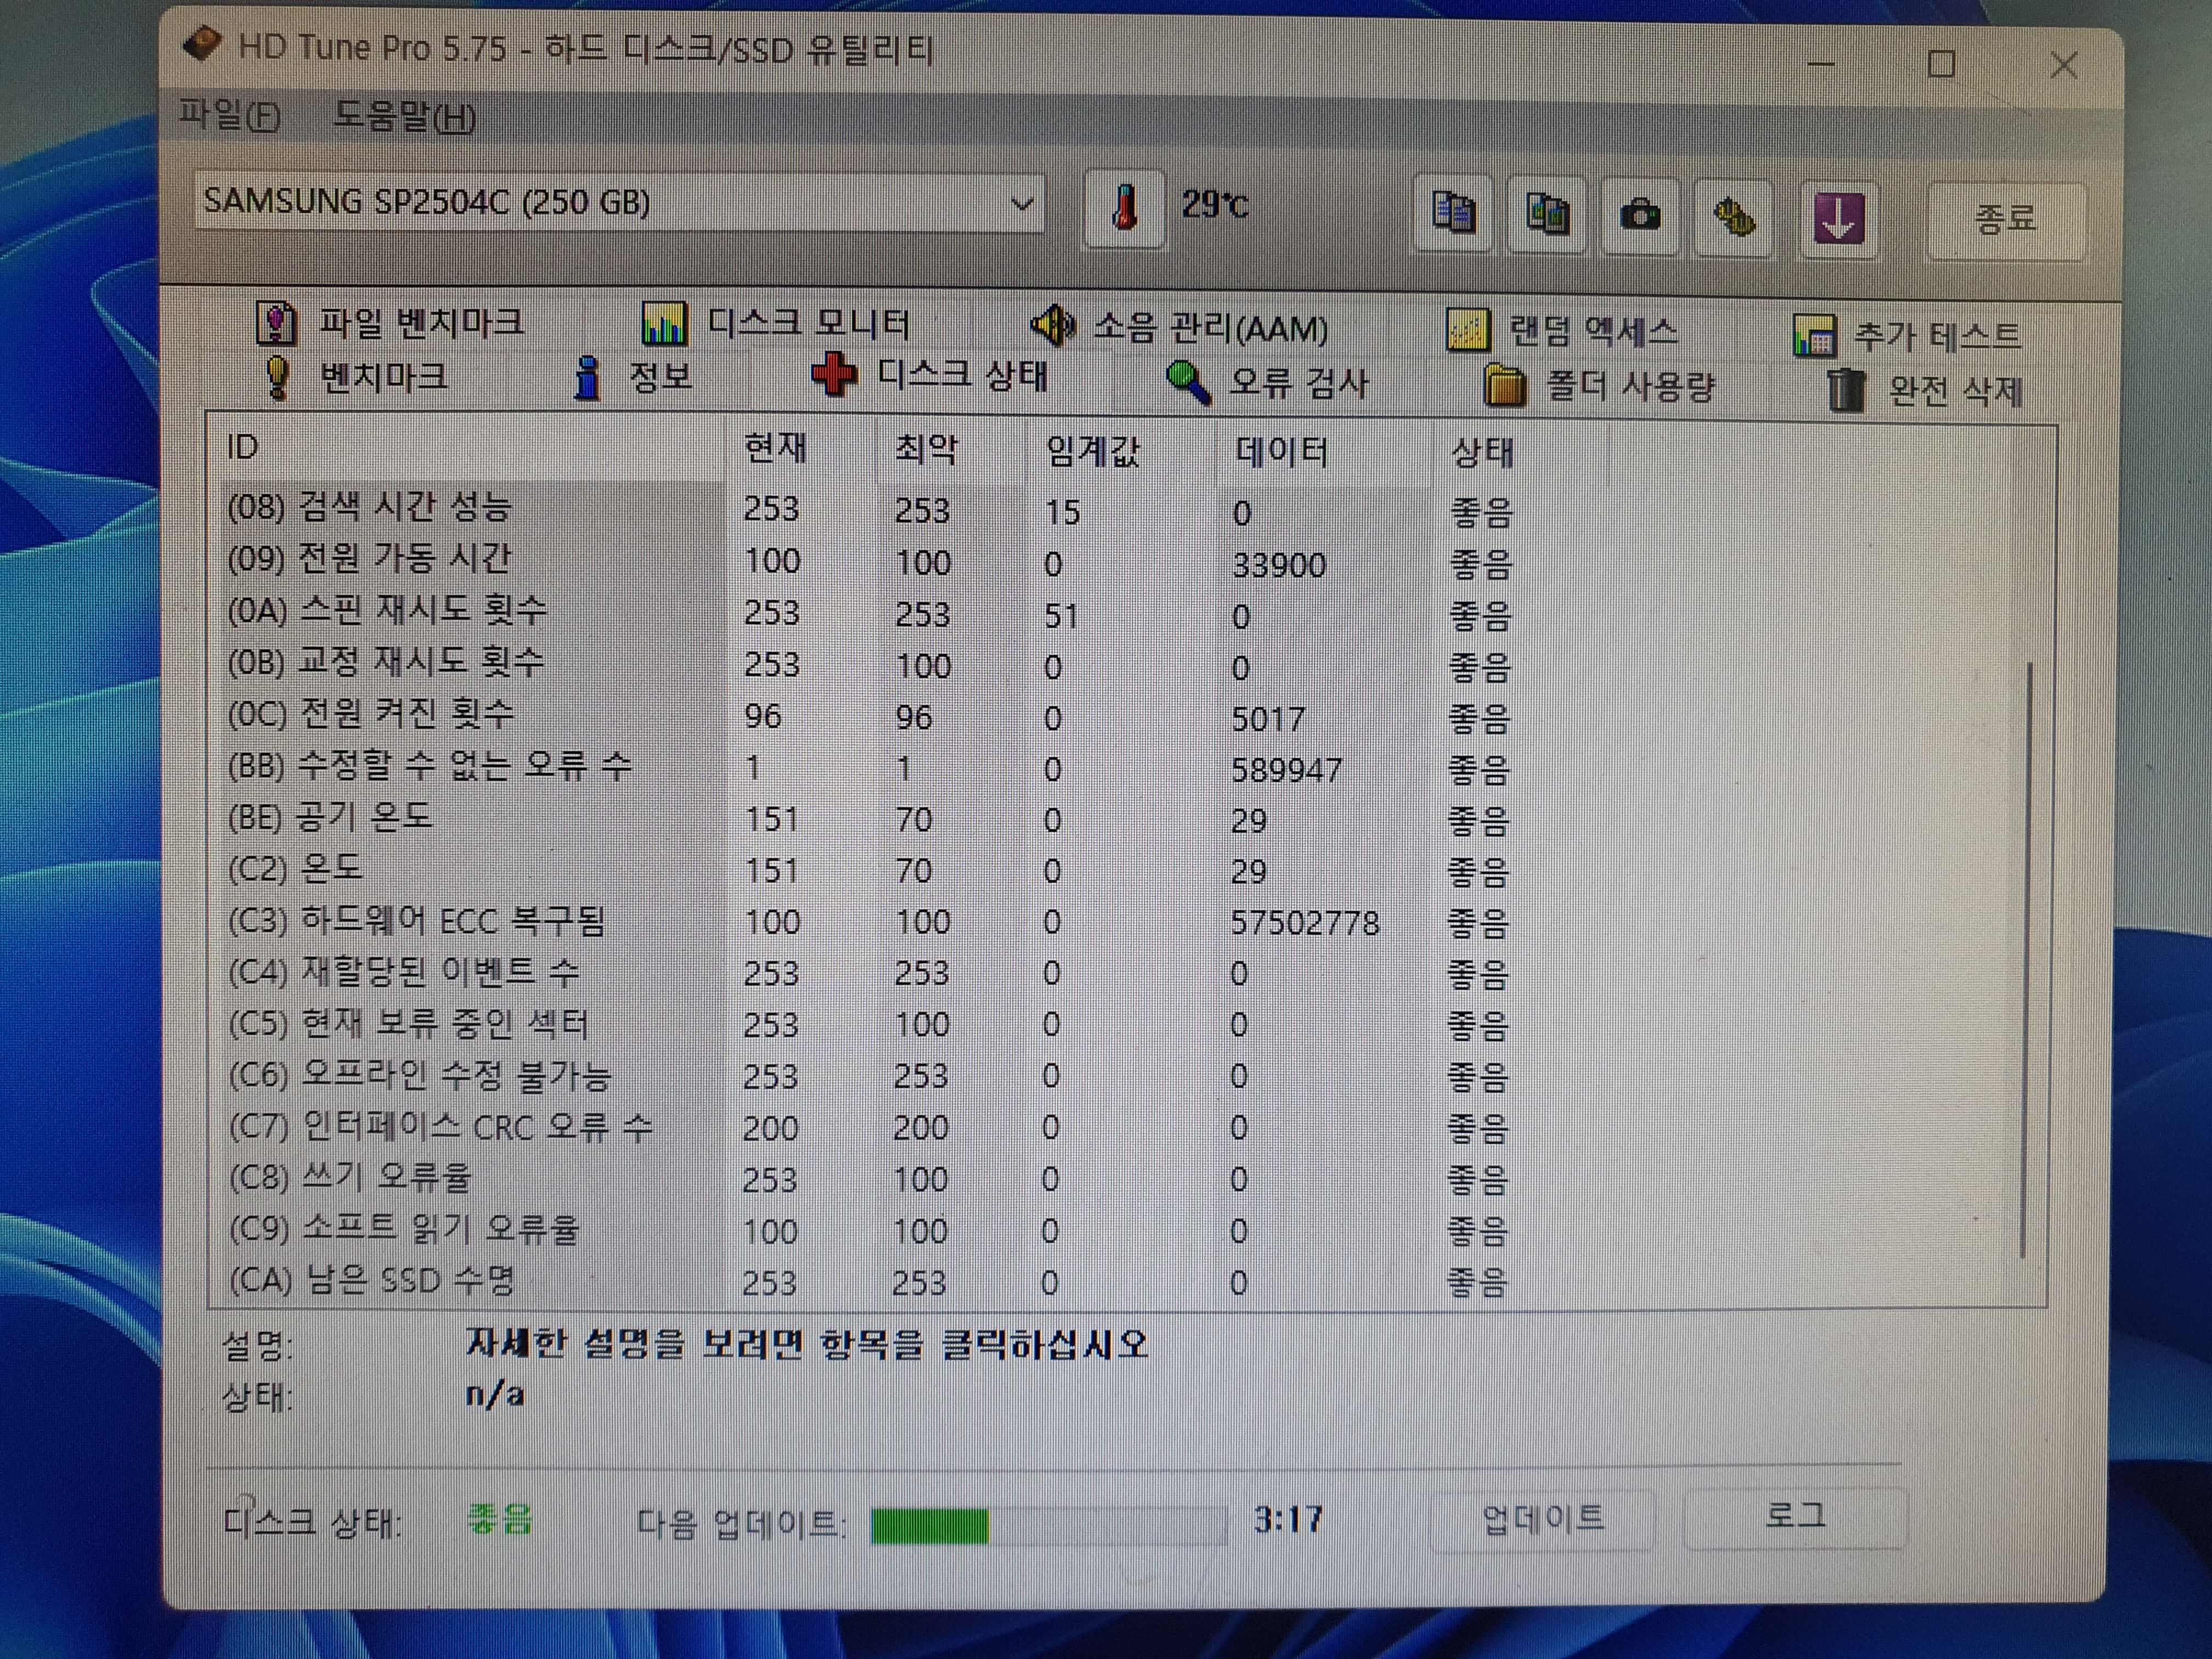Click the 상태 column header
The image size is (2212, 1659).
pyautogui.click(x=1520, y=454)
